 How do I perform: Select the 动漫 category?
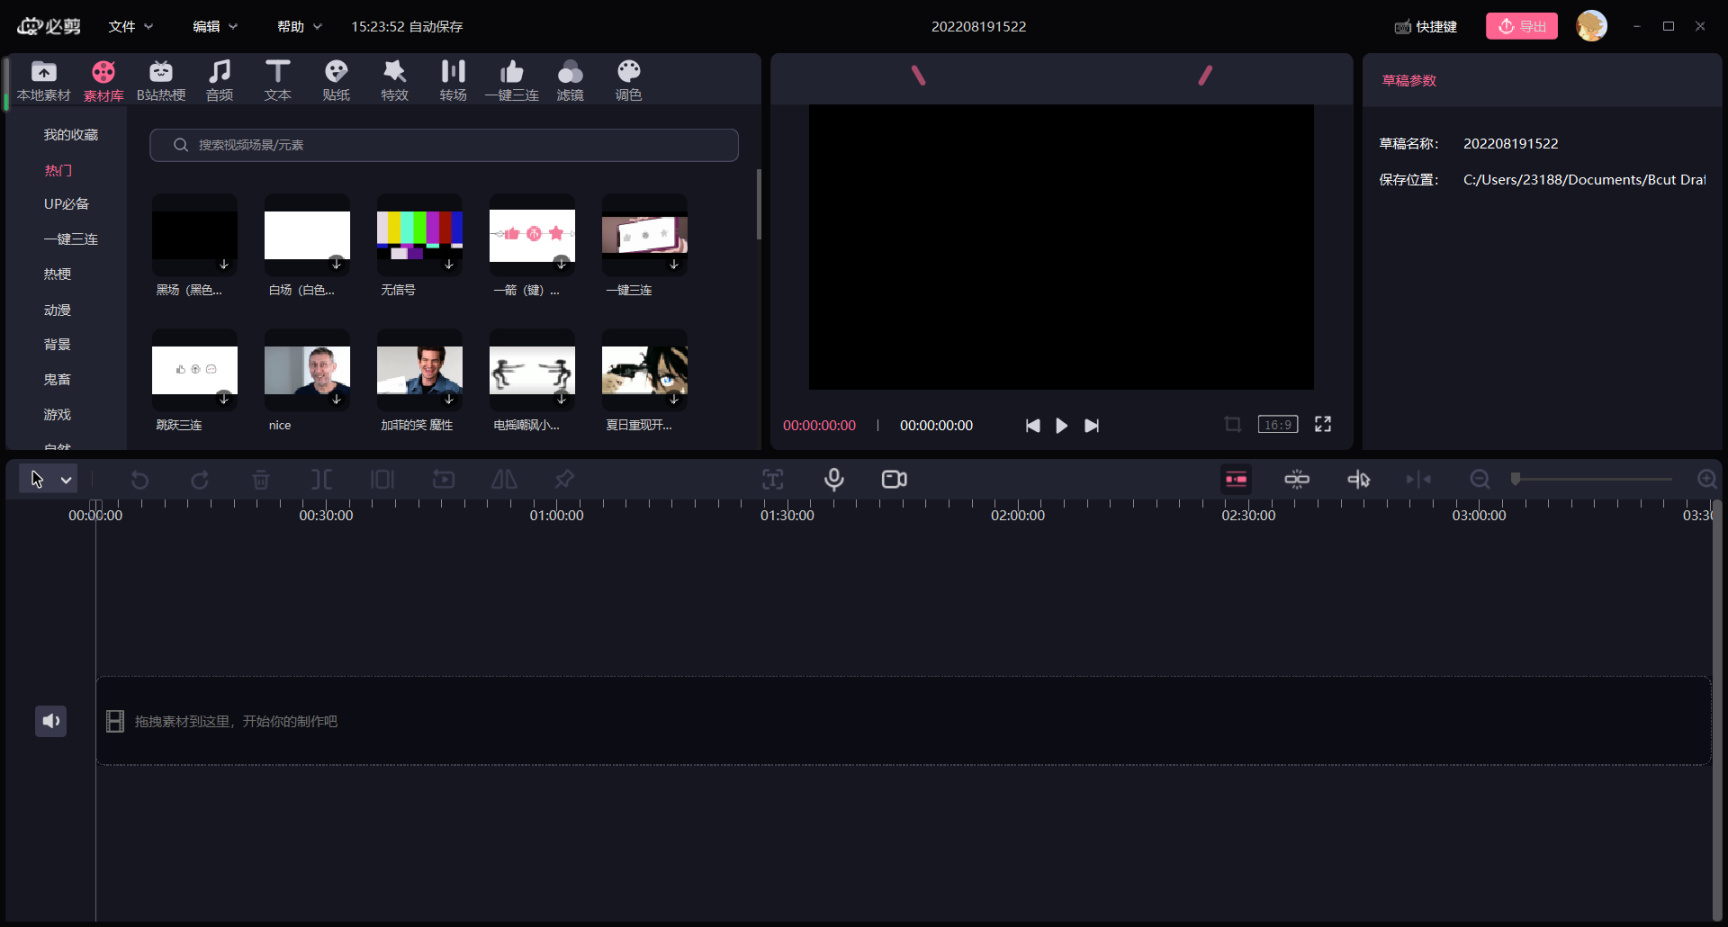click(x=57, y=310)
